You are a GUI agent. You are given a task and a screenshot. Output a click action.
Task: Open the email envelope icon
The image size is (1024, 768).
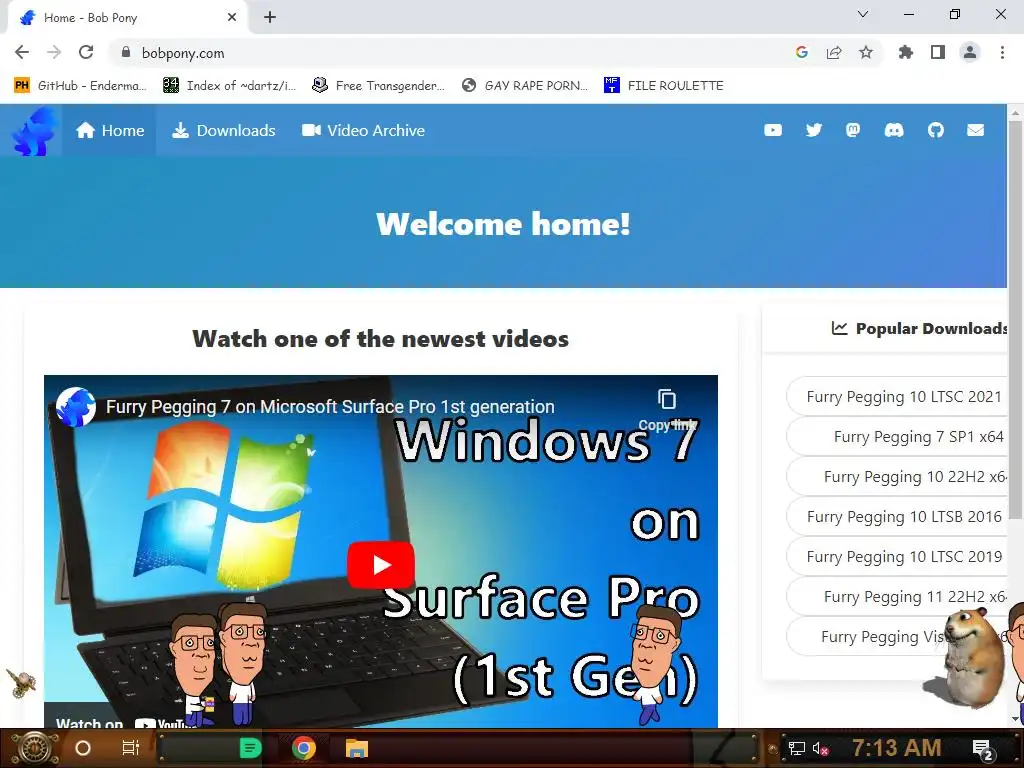pyautogui.click(x=975, y=131)
